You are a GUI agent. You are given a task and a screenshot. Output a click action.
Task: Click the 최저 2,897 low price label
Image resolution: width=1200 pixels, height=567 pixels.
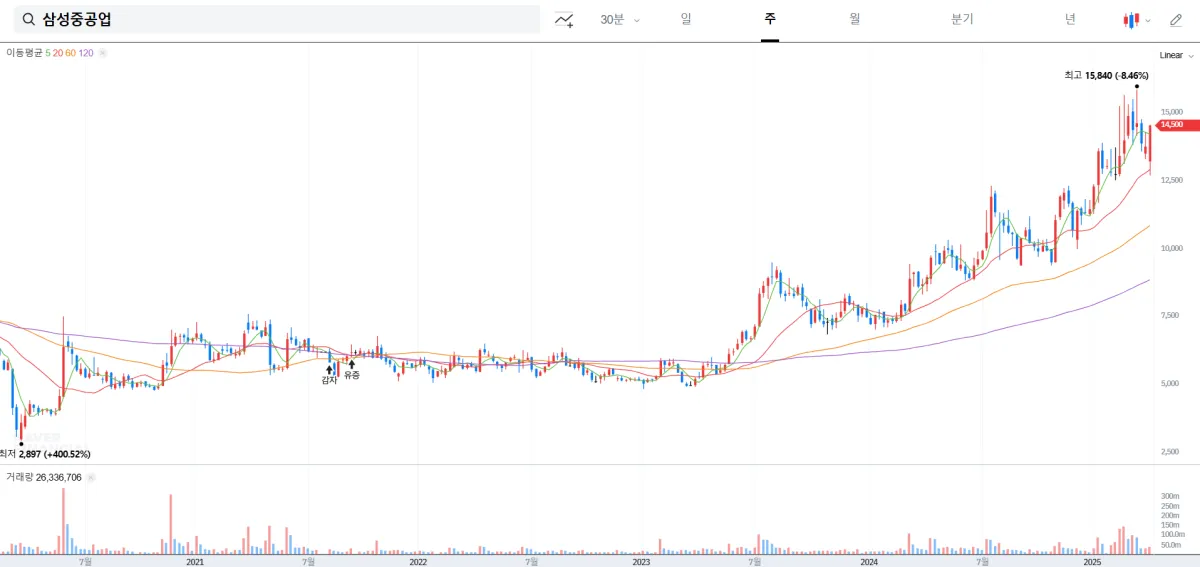[x=46, y=454]
